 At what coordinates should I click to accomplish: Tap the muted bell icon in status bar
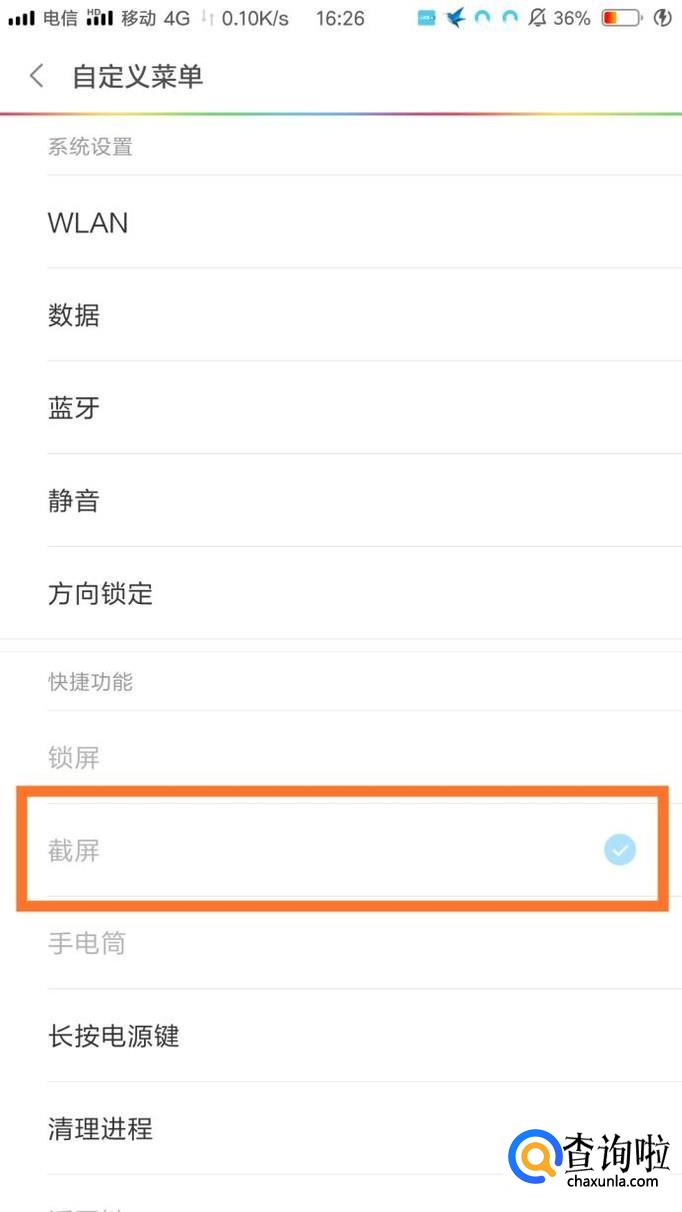(x=537, y=18)
